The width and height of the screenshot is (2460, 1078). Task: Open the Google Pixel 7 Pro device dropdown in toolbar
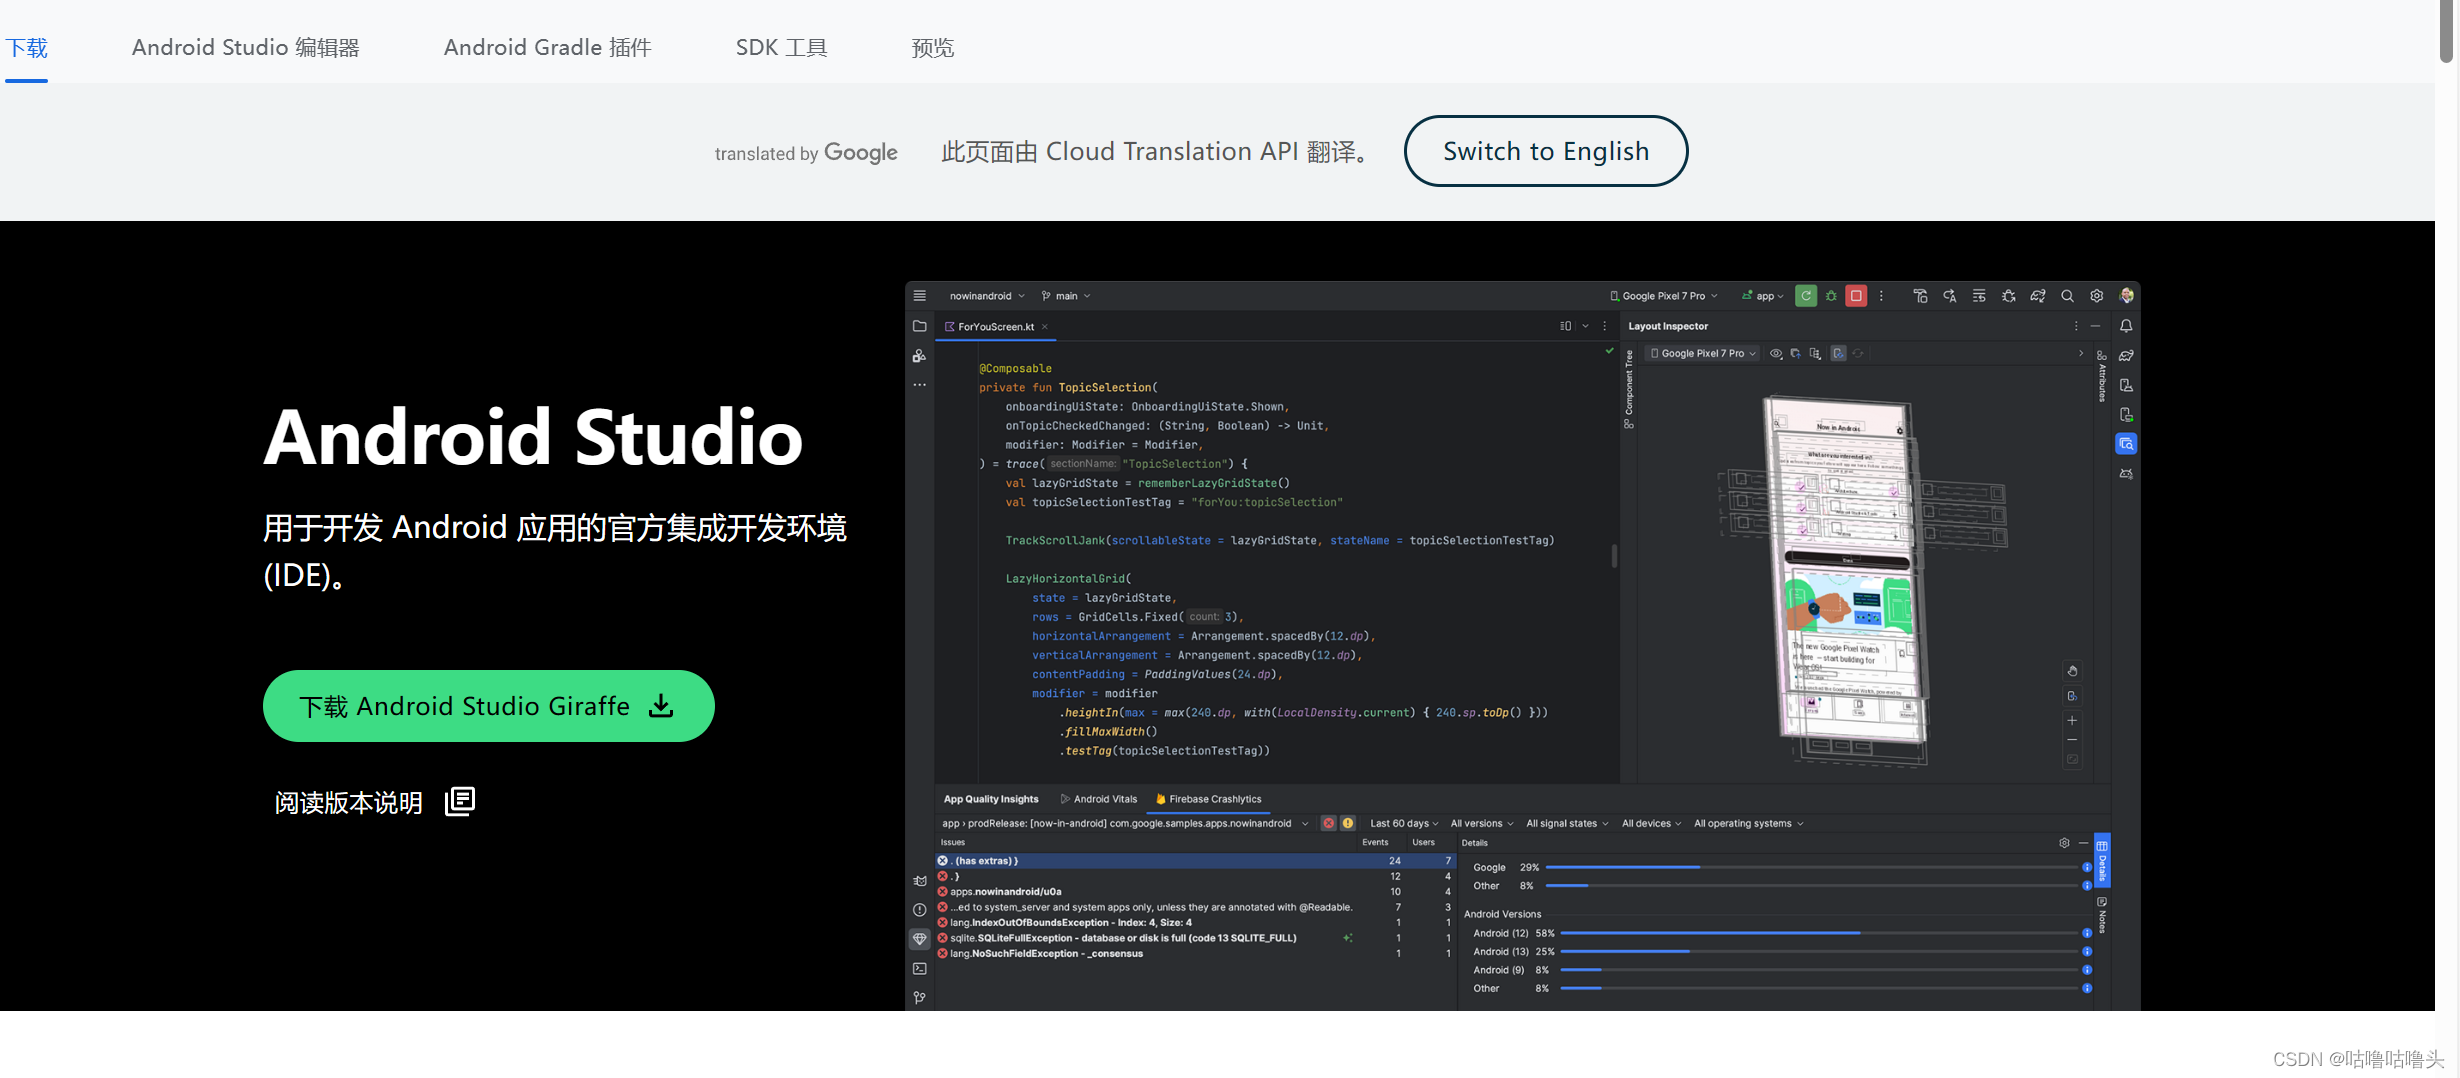click(x=1664, y=296)
